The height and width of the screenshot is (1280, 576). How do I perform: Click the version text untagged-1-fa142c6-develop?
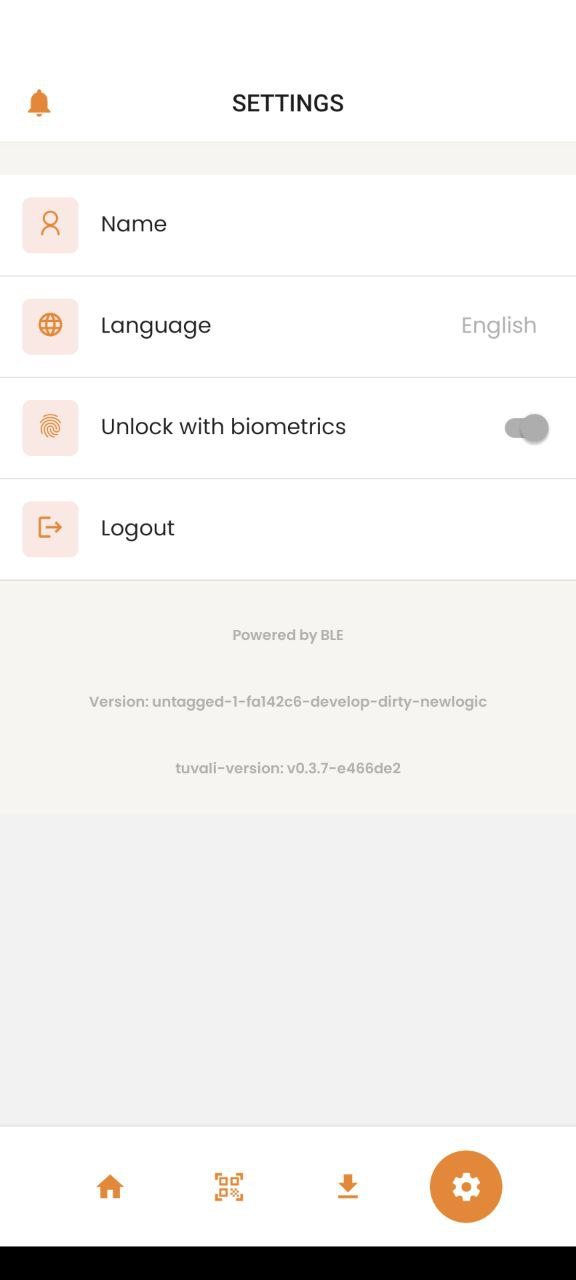pyautogui.click(x=287, y=701)
